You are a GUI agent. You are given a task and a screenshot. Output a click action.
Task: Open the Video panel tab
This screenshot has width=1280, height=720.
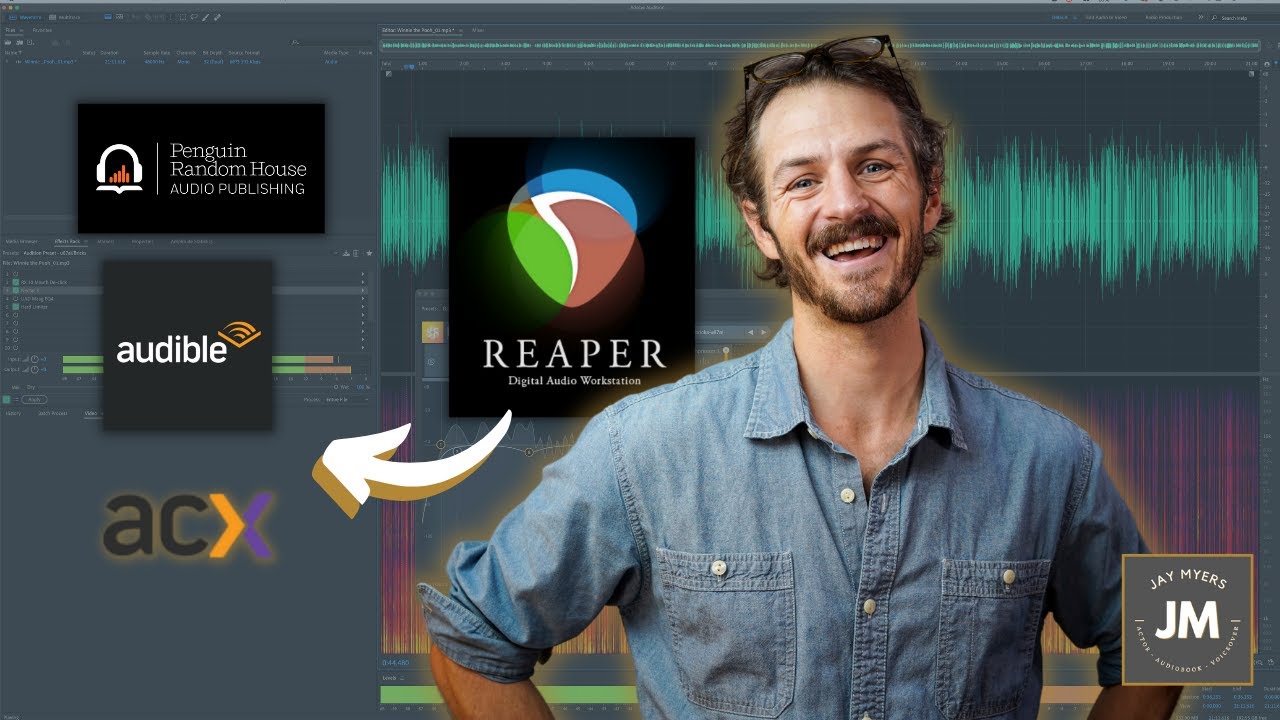click(x=90, y=413)
